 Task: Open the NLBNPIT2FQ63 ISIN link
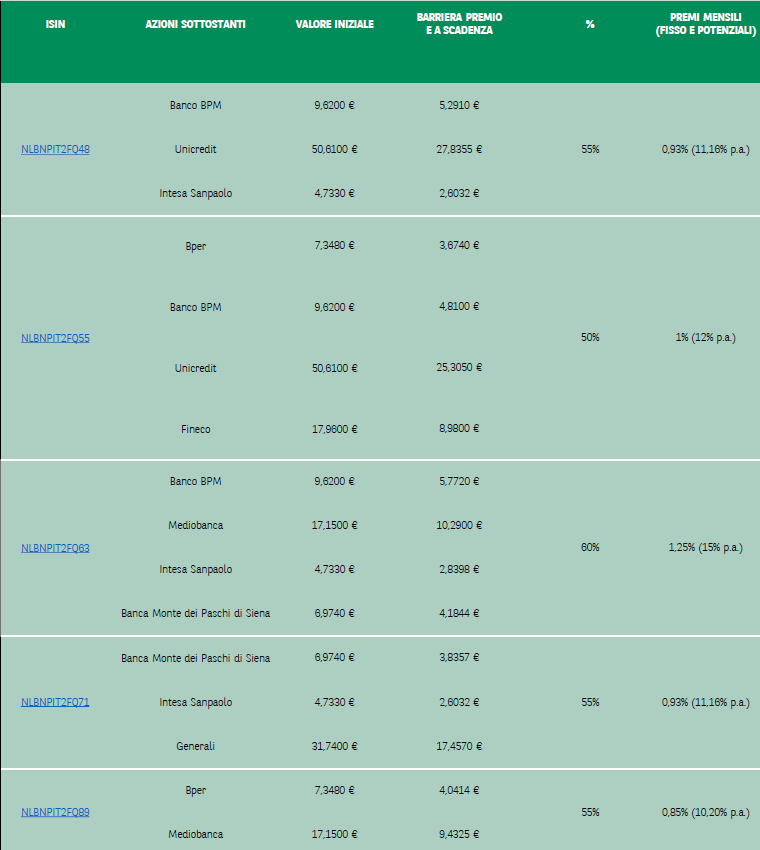click(55, 548)
